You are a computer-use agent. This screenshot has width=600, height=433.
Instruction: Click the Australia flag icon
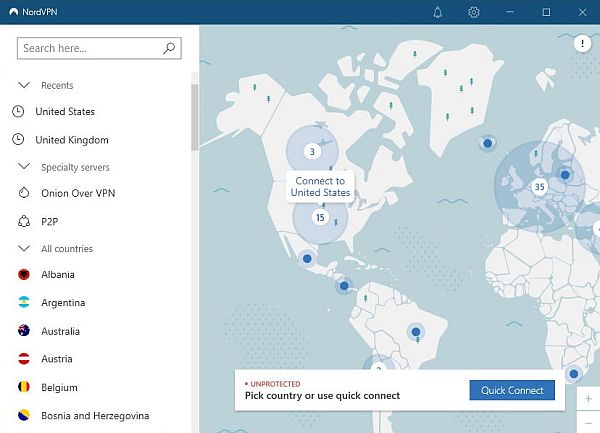click(x=24, y=330)
